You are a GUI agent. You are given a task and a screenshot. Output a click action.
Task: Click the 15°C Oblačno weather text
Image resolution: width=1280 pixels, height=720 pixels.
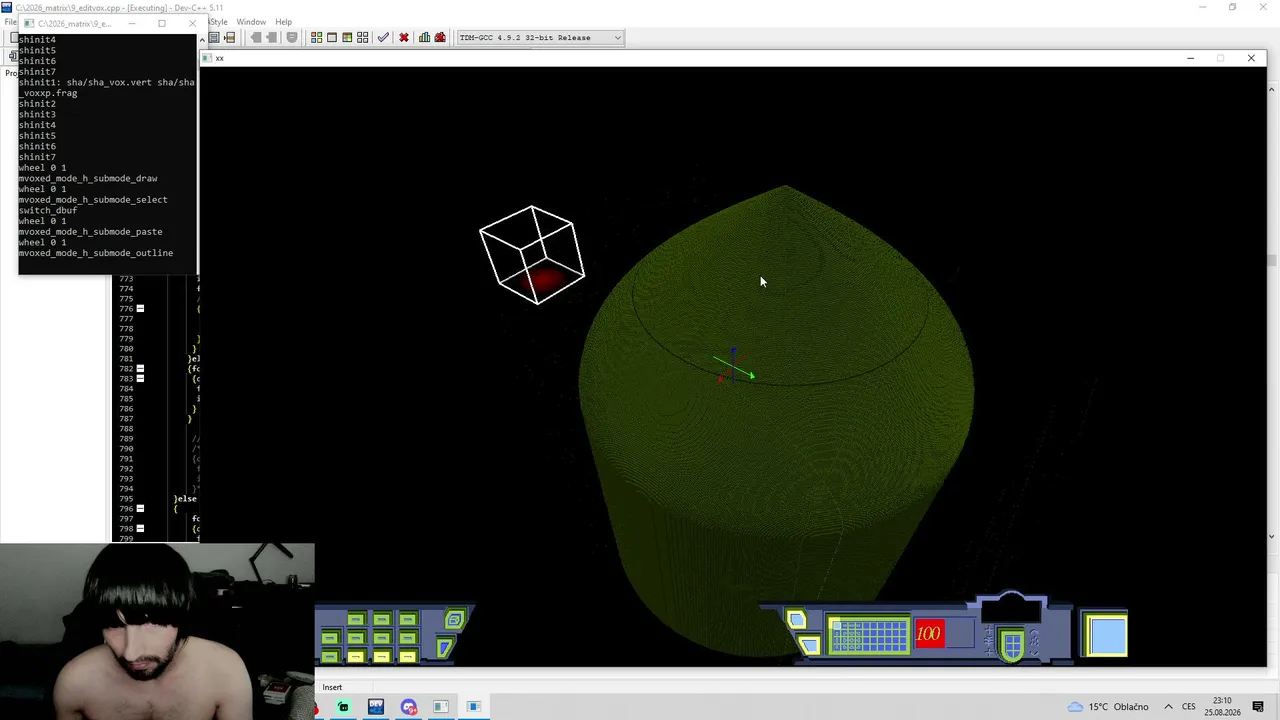1118,707
